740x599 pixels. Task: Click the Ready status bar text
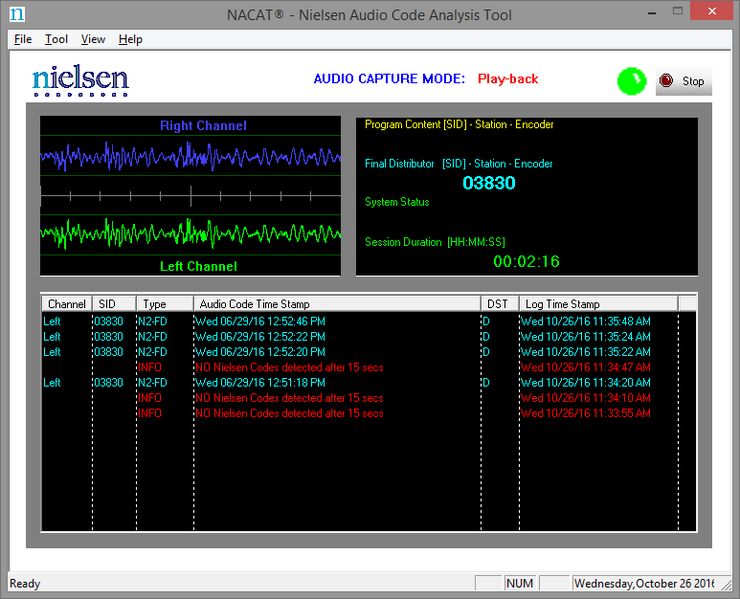pos(25,583)
